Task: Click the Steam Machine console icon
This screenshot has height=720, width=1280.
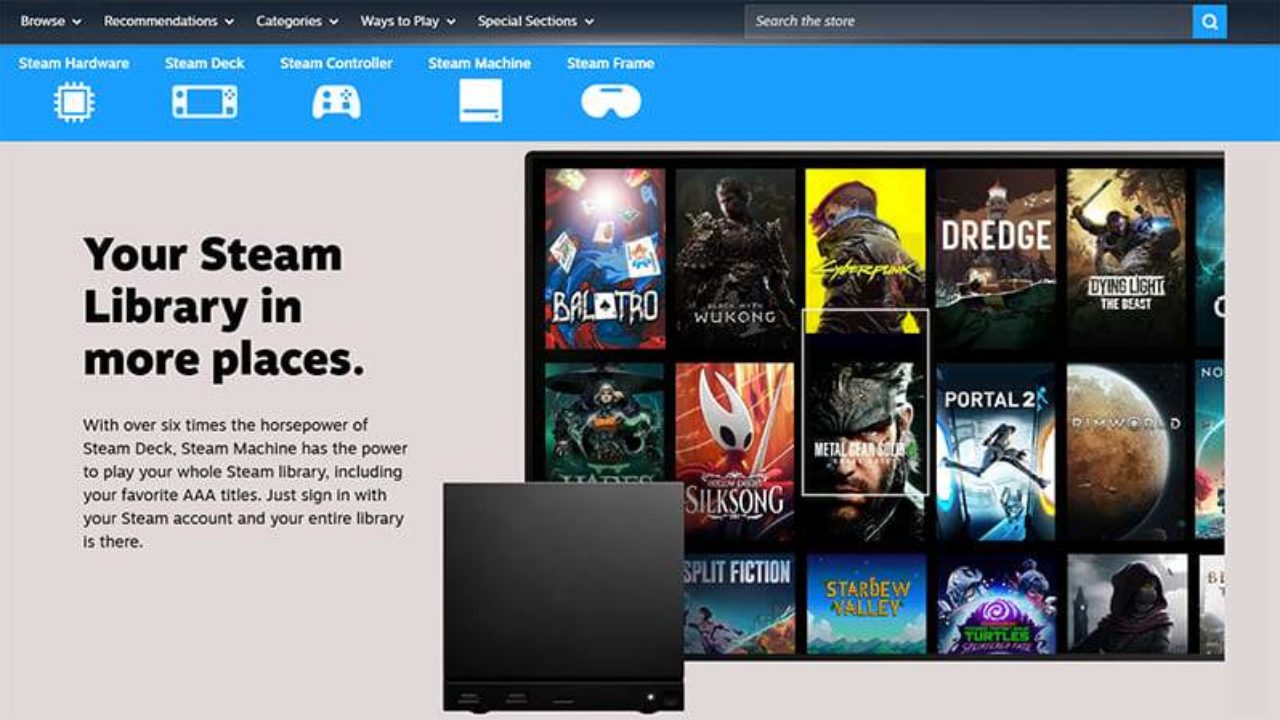Action: pyautogui.click(x=480, y=100)
